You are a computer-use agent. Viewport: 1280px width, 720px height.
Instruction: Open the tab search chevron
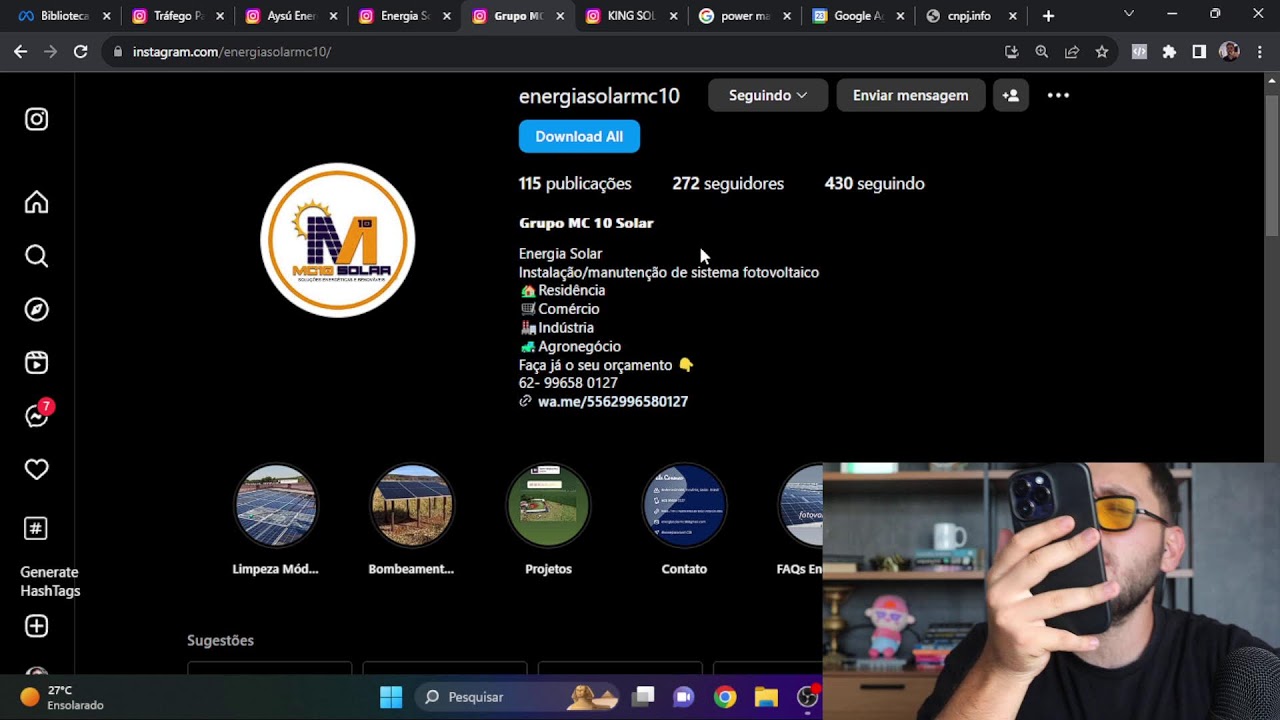pyautogui.click(x=1129, y=15)
